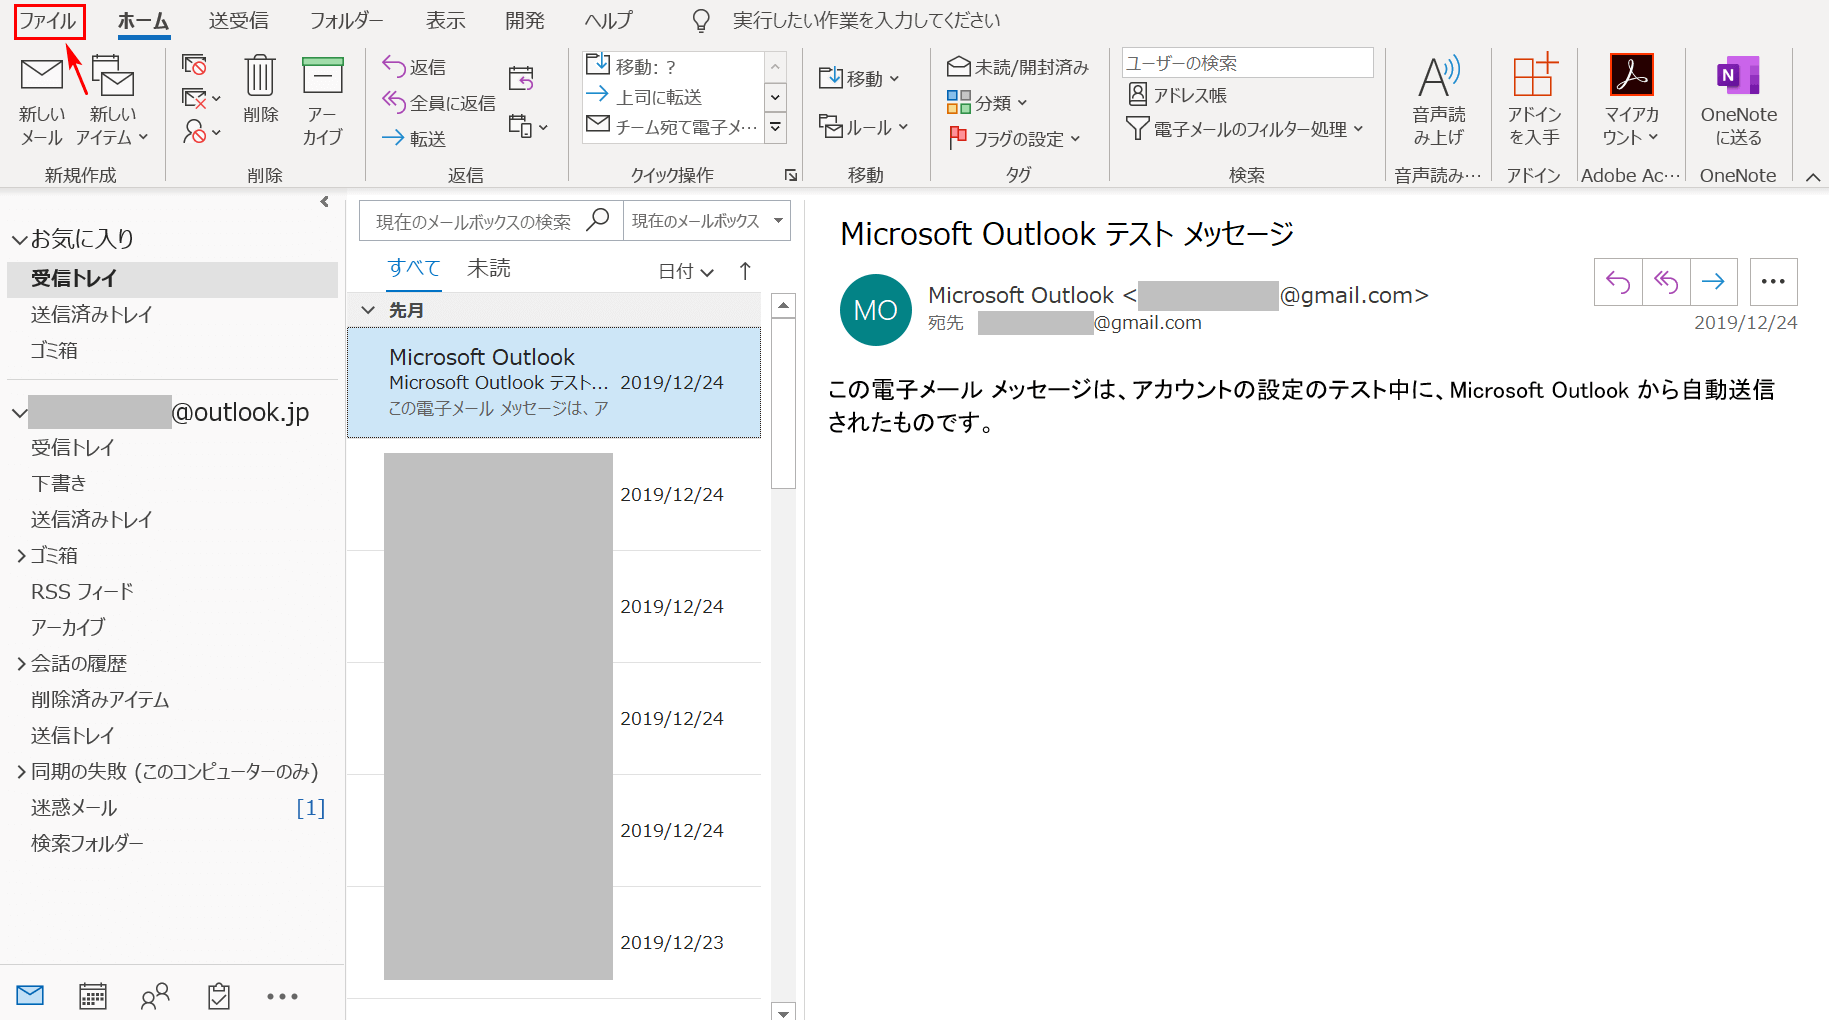The width and height of the screenshot is (1829, 1020).
Task: Click Reply (返信) in the ribbon
Action: (x=414, y=66)
